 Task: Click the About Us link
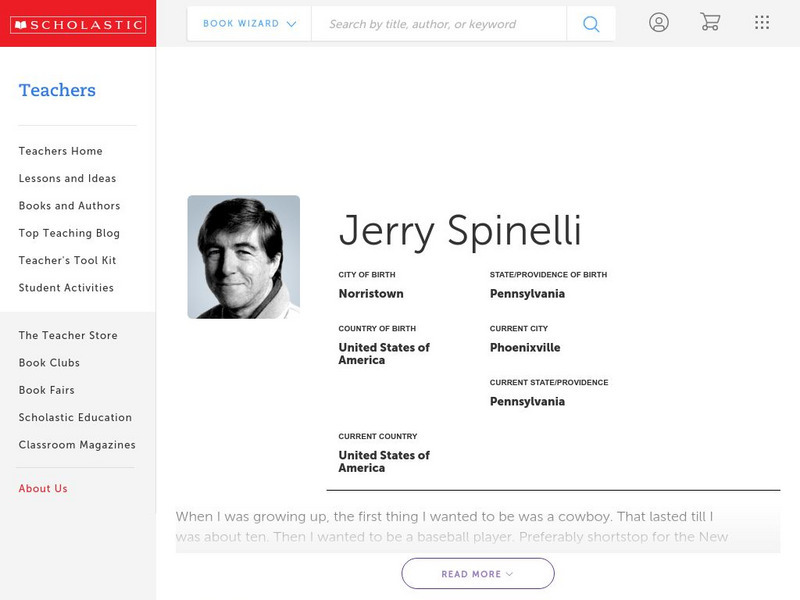(x=43, y=489)
